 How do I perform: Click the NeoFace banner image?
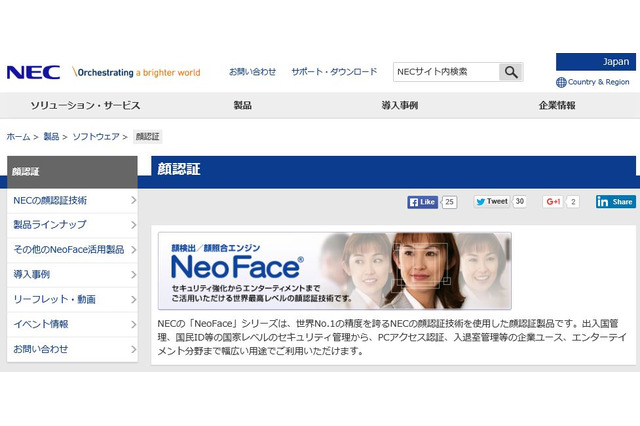click(x=335, y=271)
